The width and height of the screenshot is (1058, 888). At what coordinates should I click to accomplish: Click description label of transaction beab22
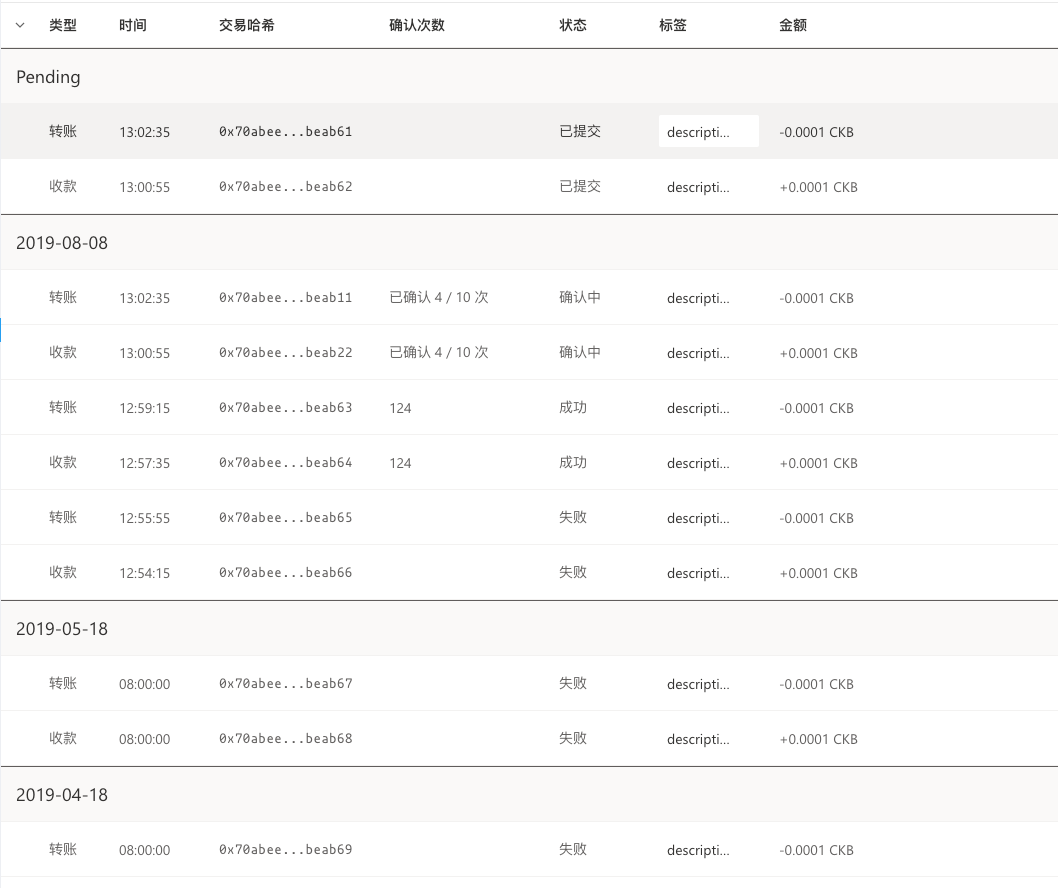tap(698, 354)
